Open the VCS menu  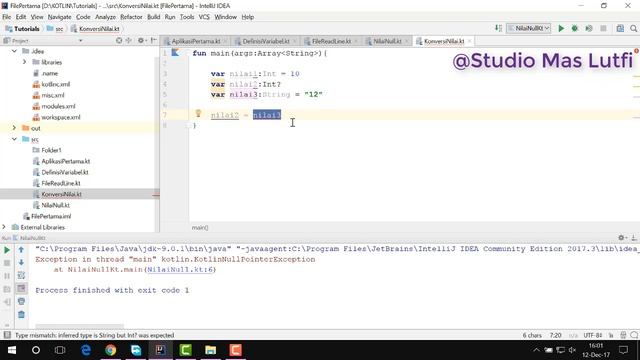[x=204, y=17]
